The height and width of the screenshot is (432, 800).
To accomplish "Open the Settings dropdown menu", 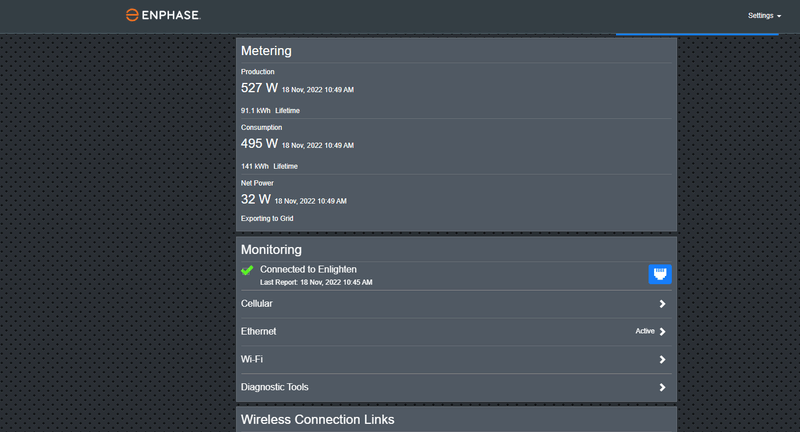I will pos(764,16).
